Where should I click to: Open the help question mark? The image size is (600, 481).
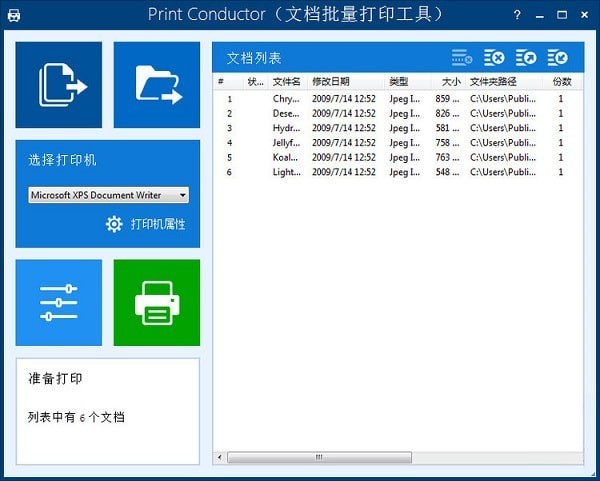(517, 15)
